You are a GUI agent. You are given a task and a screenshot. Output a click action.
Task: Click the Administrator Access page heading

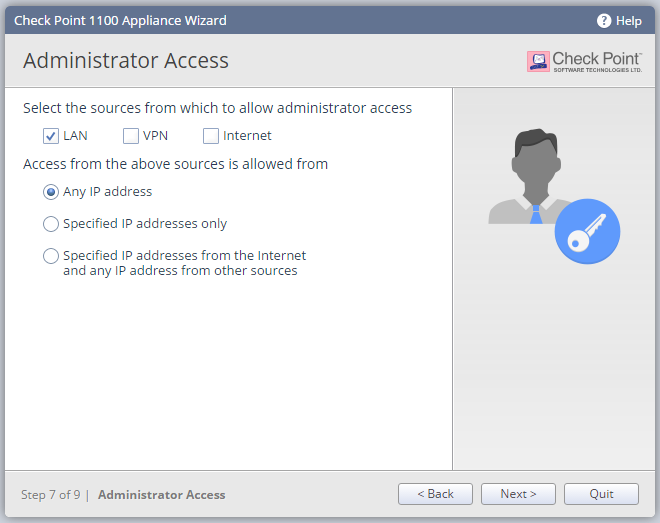[x=126, y=60]
